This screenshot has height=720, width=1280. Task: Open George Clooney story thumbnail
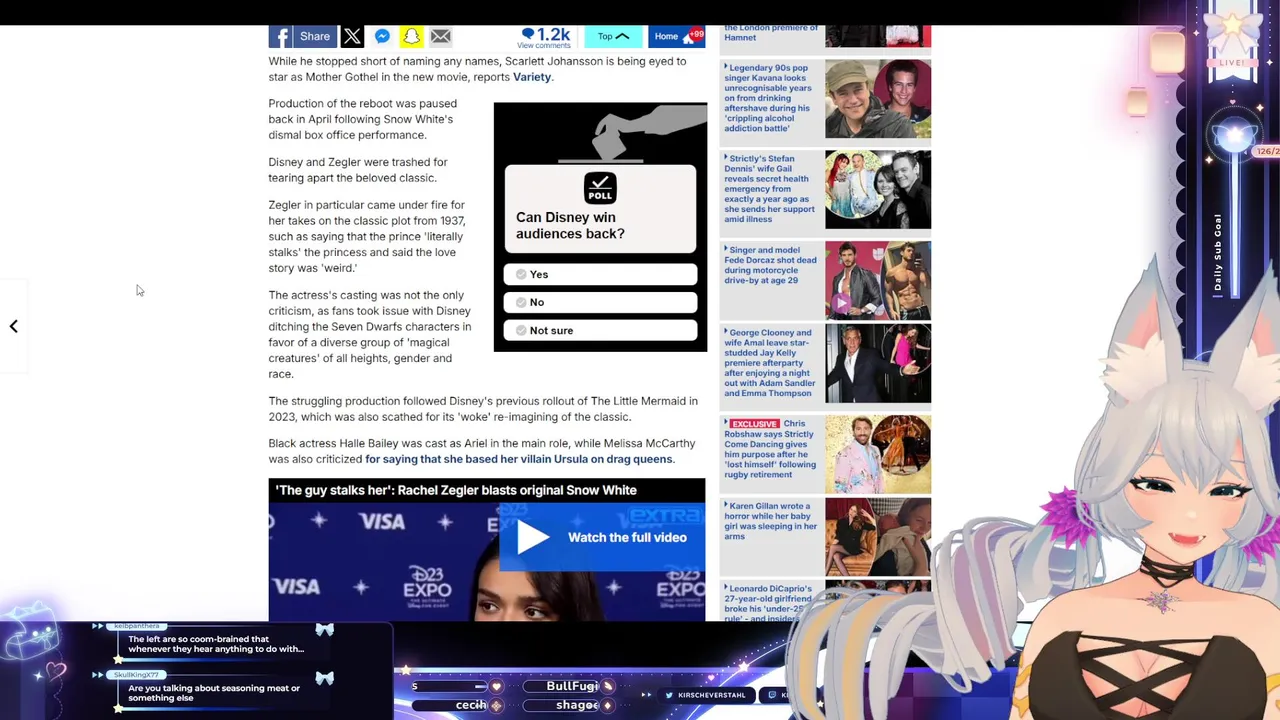click(878, 363)
